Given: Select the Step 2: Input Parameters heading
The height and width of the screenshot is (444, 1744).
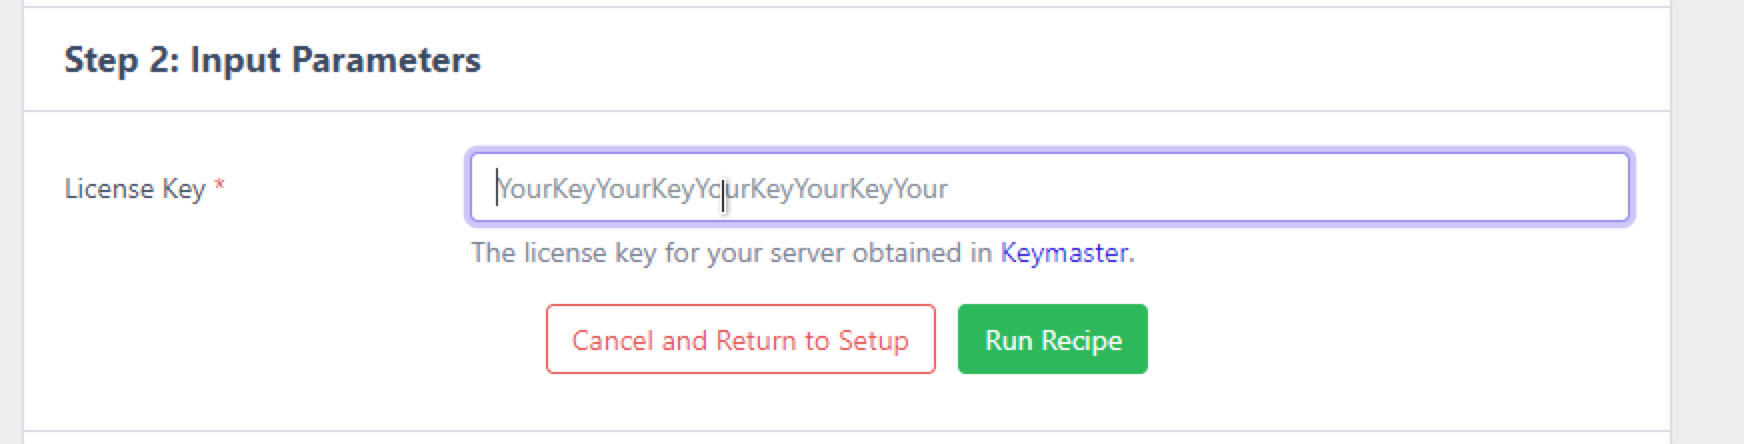Looking at the screenshot, I should point(272,60).
